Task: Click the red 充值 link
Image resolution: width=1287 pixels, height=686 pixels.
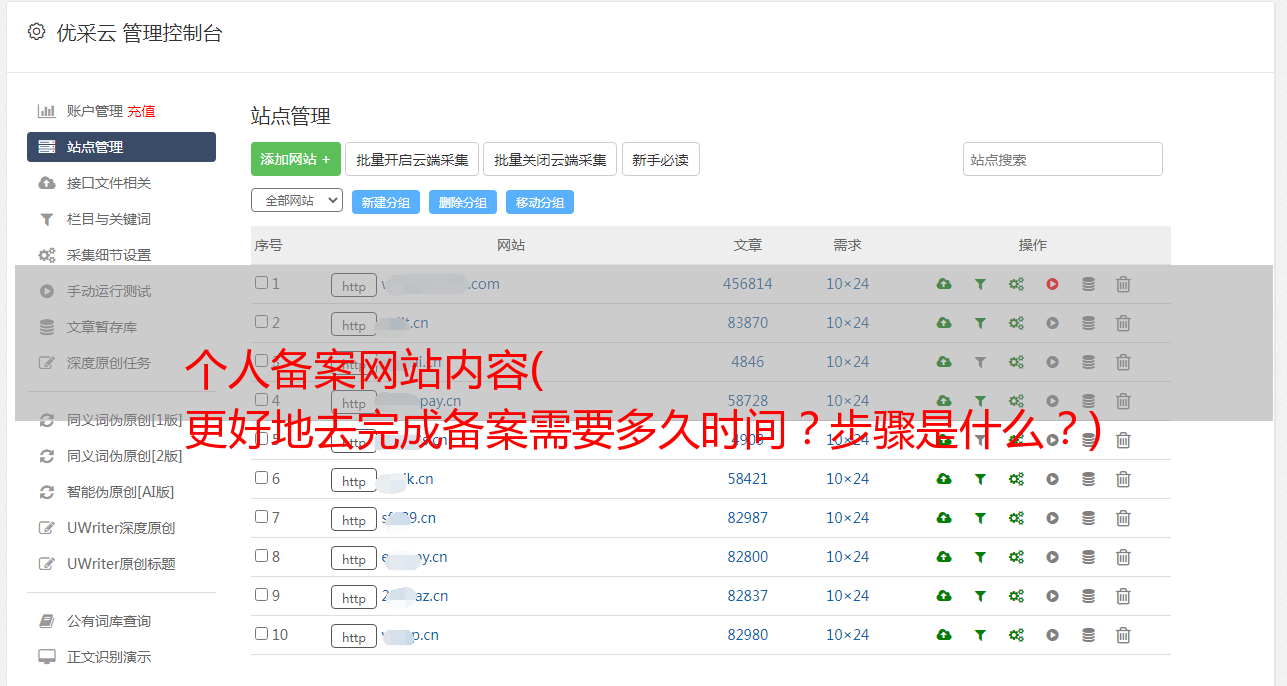Action: point(141,111)
